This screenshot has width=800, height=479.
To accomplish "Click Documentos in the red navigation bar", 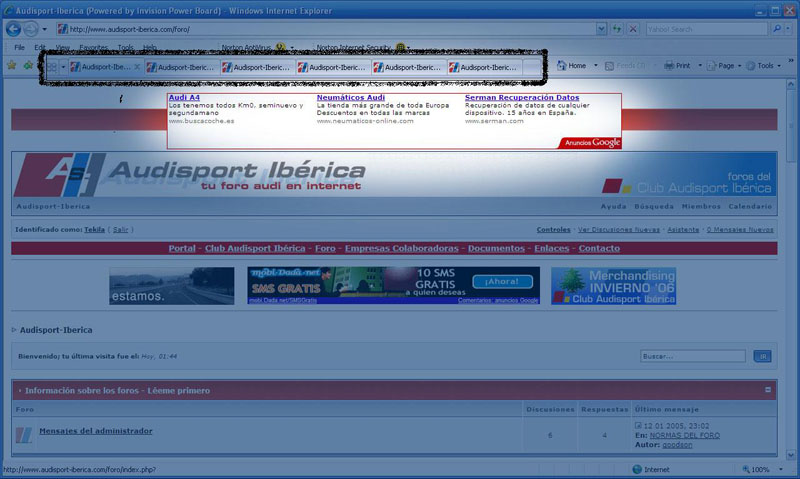I will coord(496,248).
